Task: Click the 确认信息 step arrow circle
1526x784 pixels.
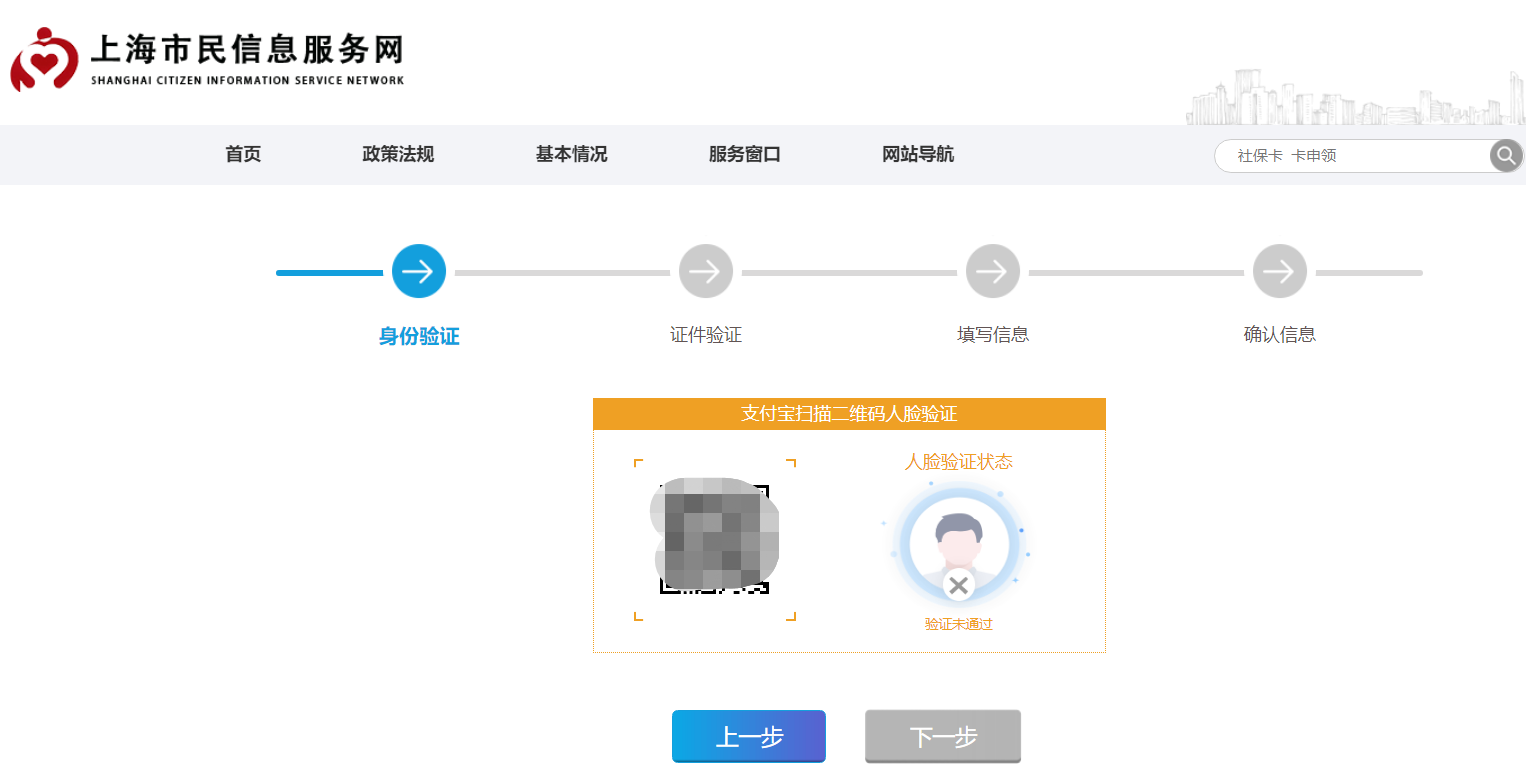Action: [1280, 271]
